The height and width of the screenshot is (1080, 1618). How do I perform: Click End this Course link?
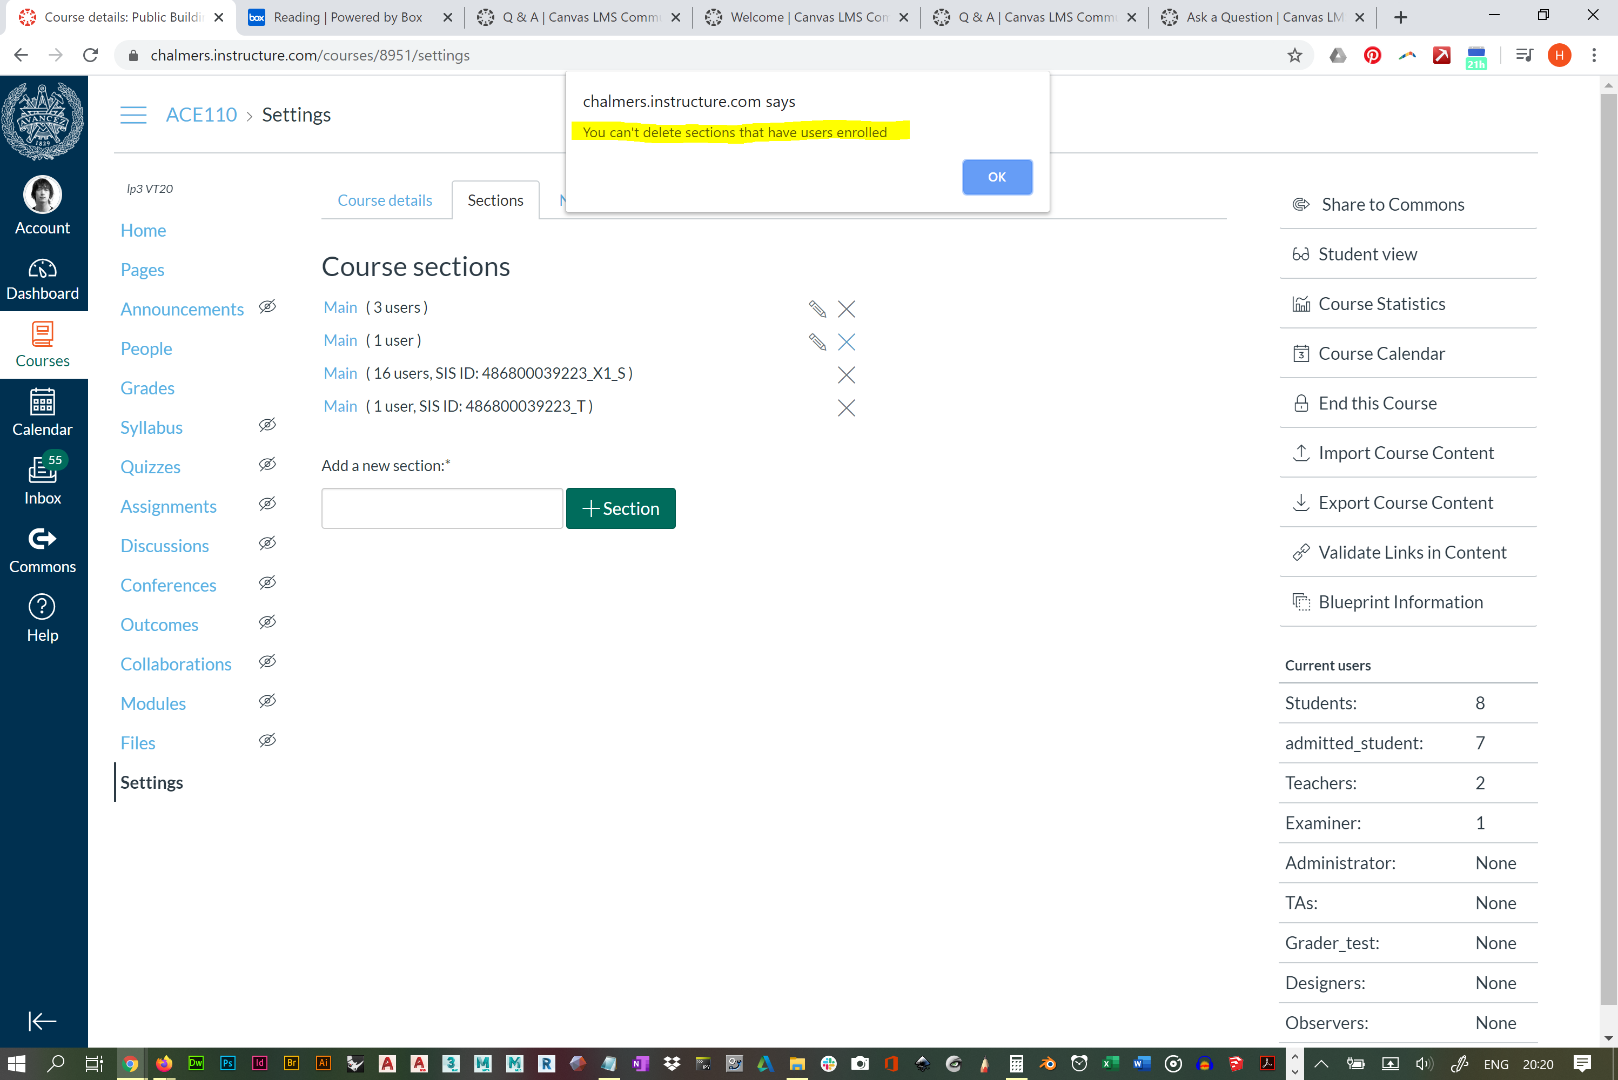[1378, 403]
